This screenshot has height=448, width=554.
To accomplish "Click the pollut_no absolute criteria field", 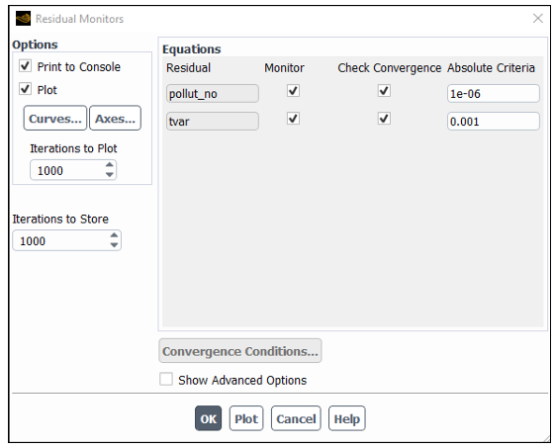I will tap(493, 94).
